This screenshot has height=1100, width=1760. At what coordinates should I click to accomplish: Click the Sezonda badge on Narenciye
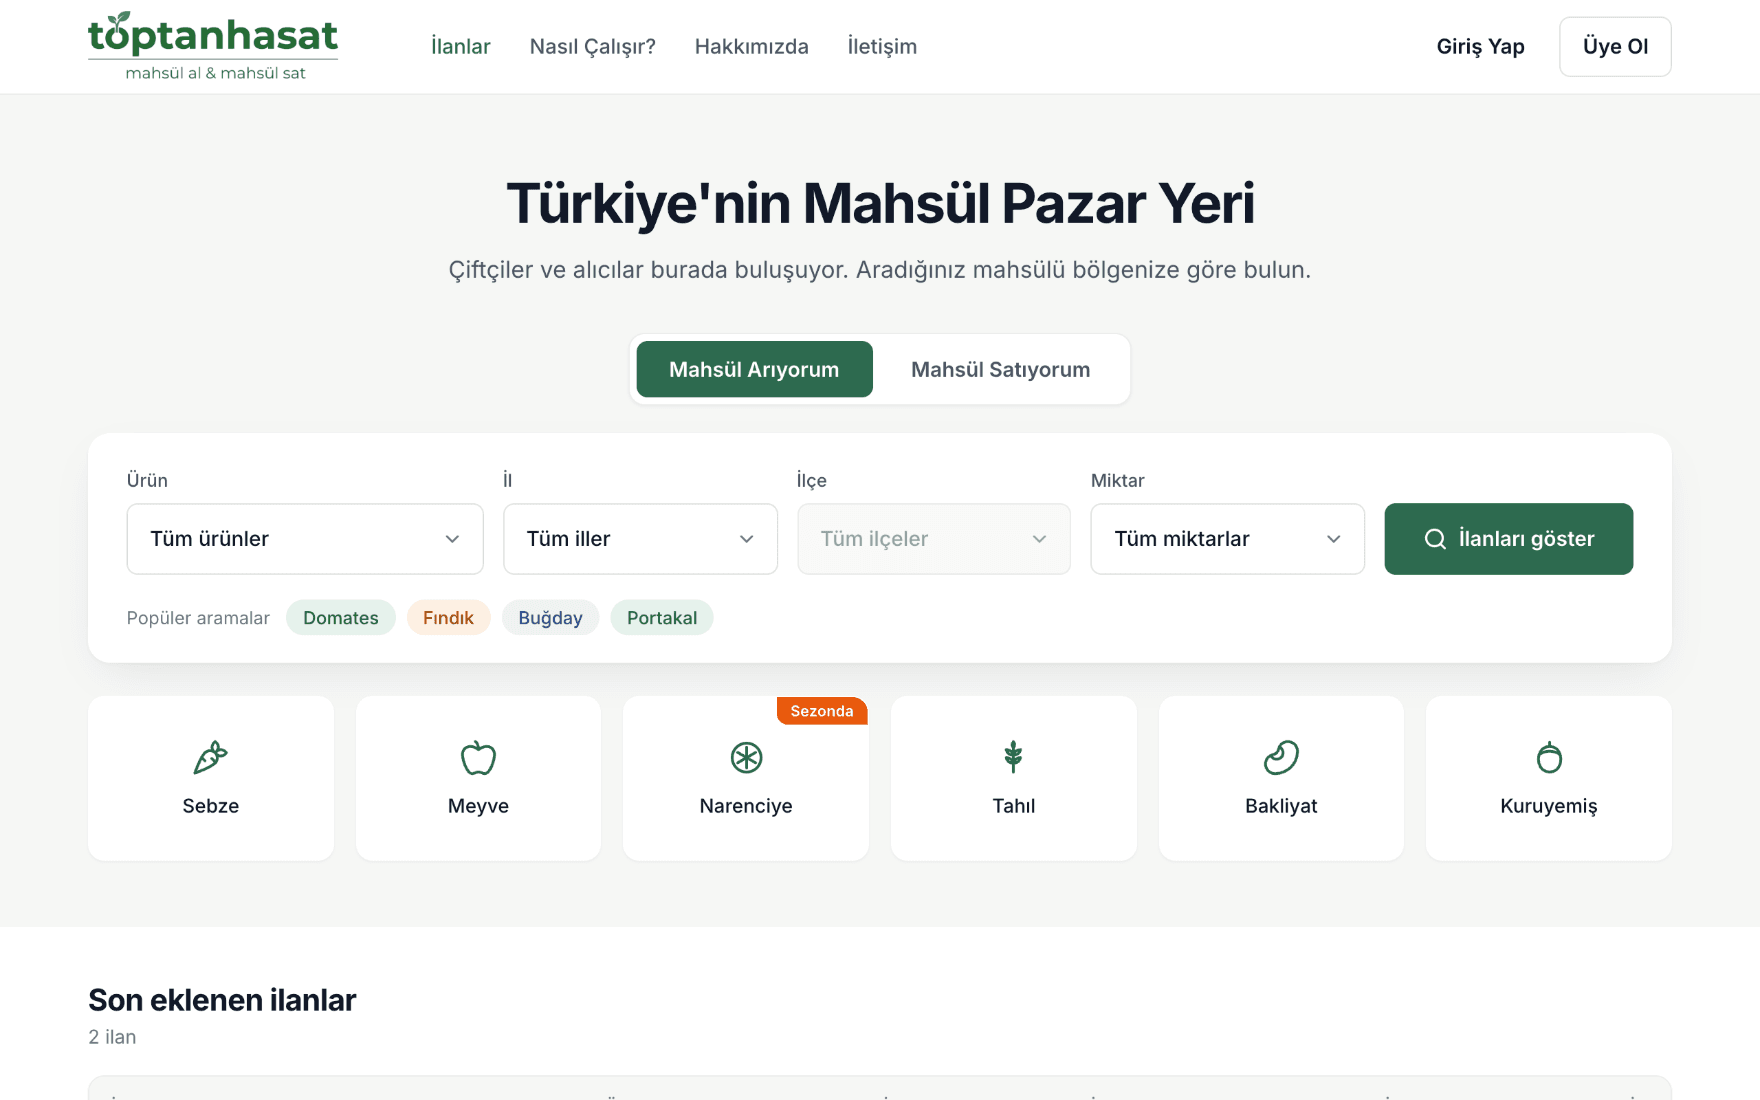(x=822, y=711)
